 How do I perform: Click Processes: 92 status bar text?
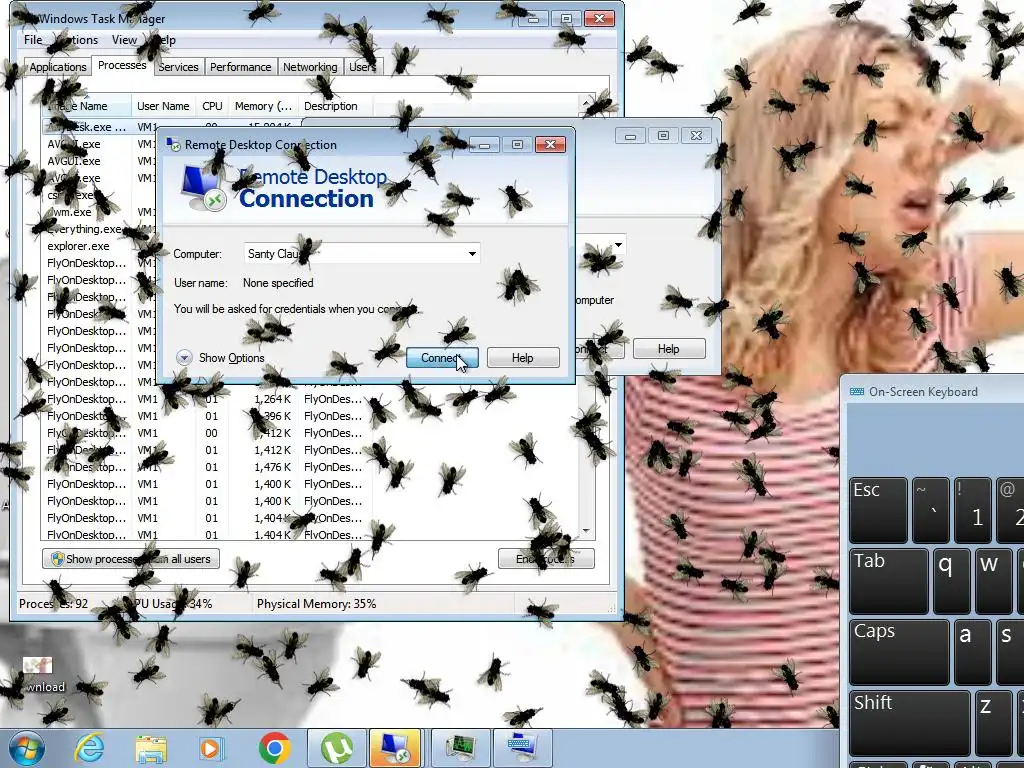click(53, 604)
